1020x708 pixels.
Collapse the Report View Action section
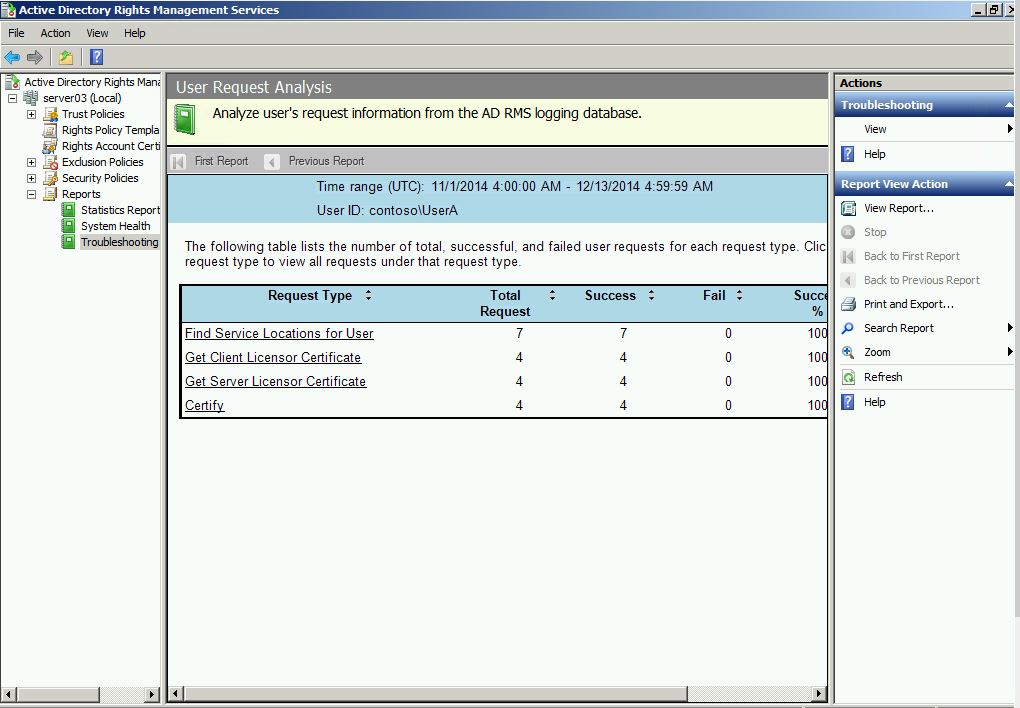pyautogui.click(x=1008, y=184)
